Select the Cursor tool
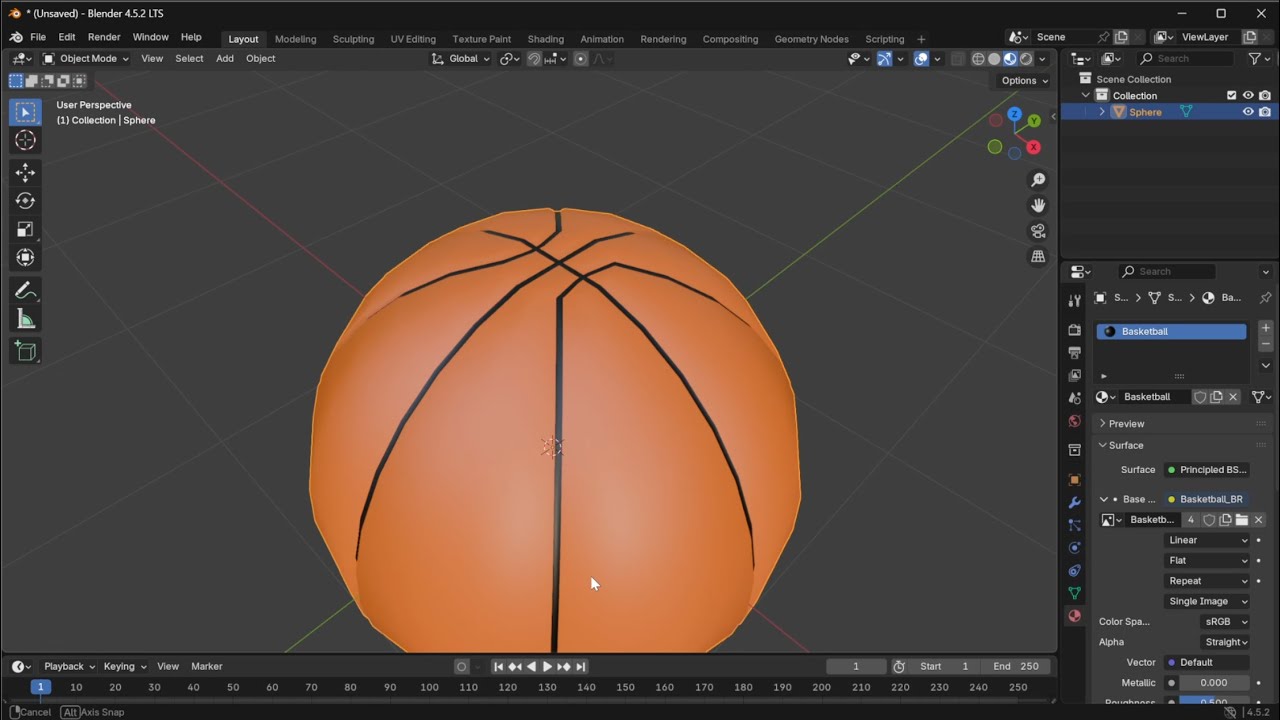 (25, 141)
